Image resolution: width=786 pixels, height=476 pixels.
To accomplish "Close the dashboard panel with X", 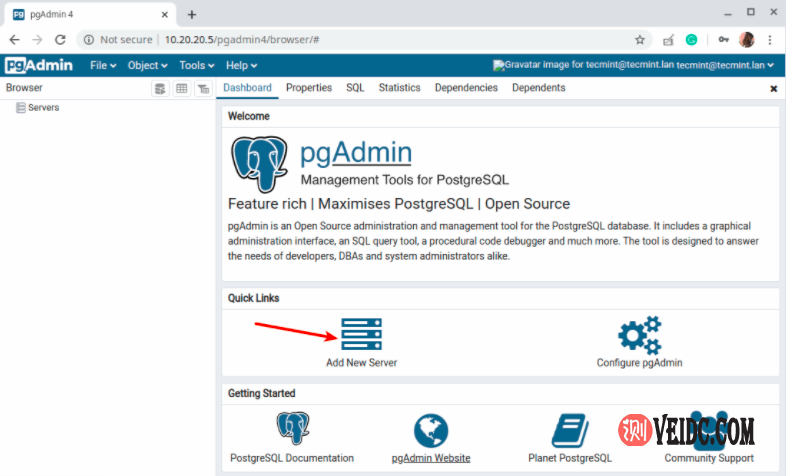I will pyautogui.click(x=773, y=89).
